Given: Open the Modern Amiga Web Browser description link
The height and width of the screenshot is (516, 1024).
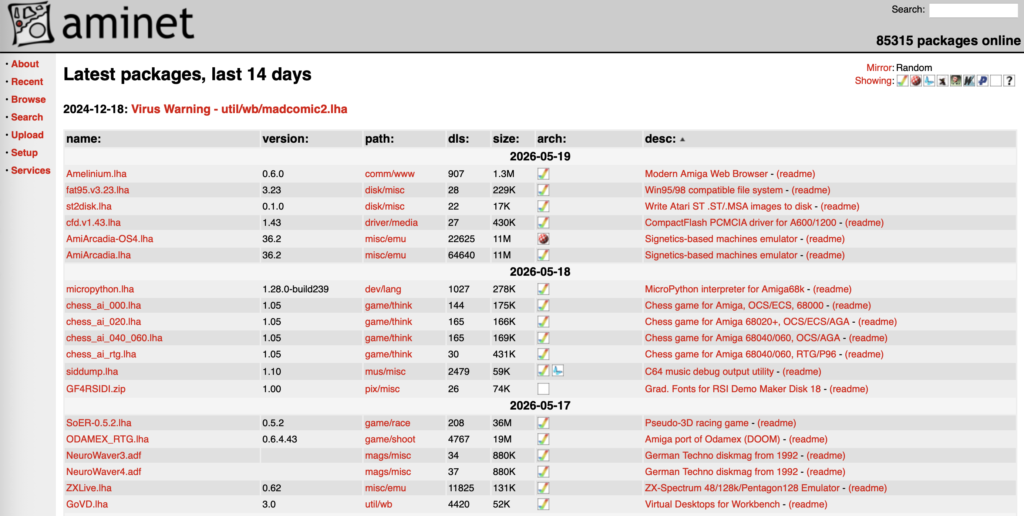Looking at the screenshot, I should coord(706,174).
